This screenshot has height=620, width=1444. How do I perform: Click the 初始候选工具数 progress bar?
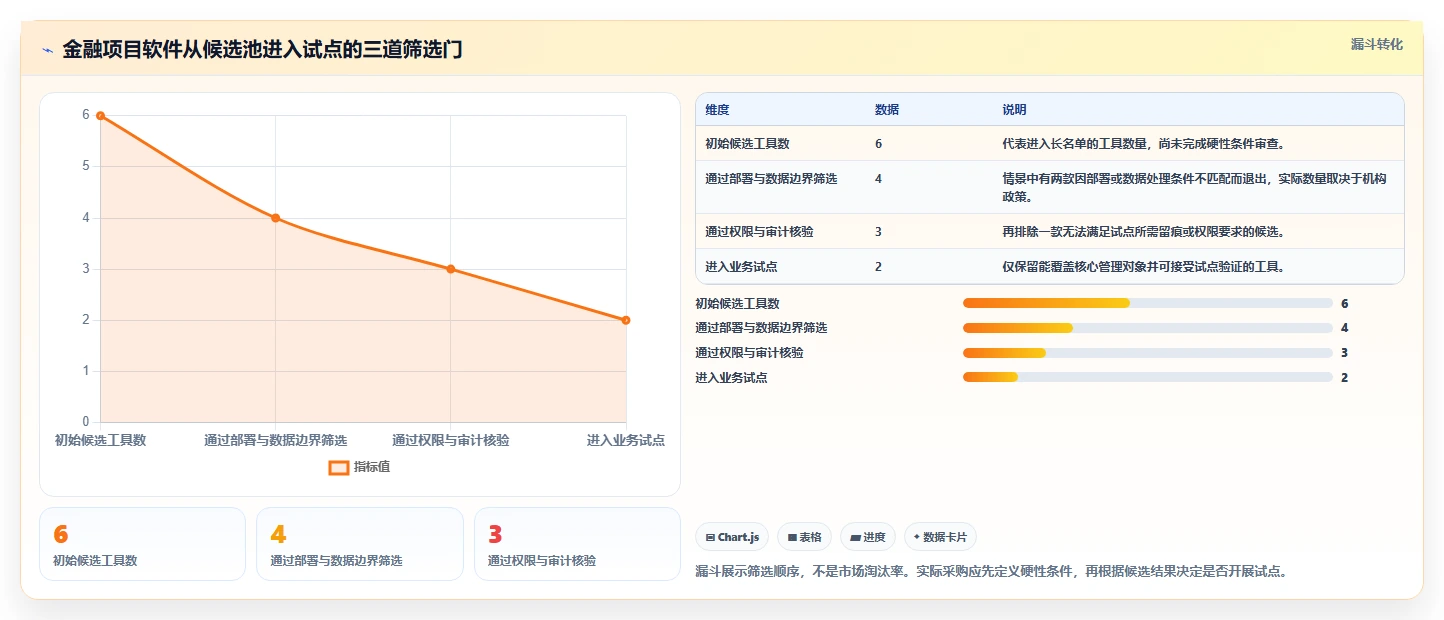click(1148, 303)
